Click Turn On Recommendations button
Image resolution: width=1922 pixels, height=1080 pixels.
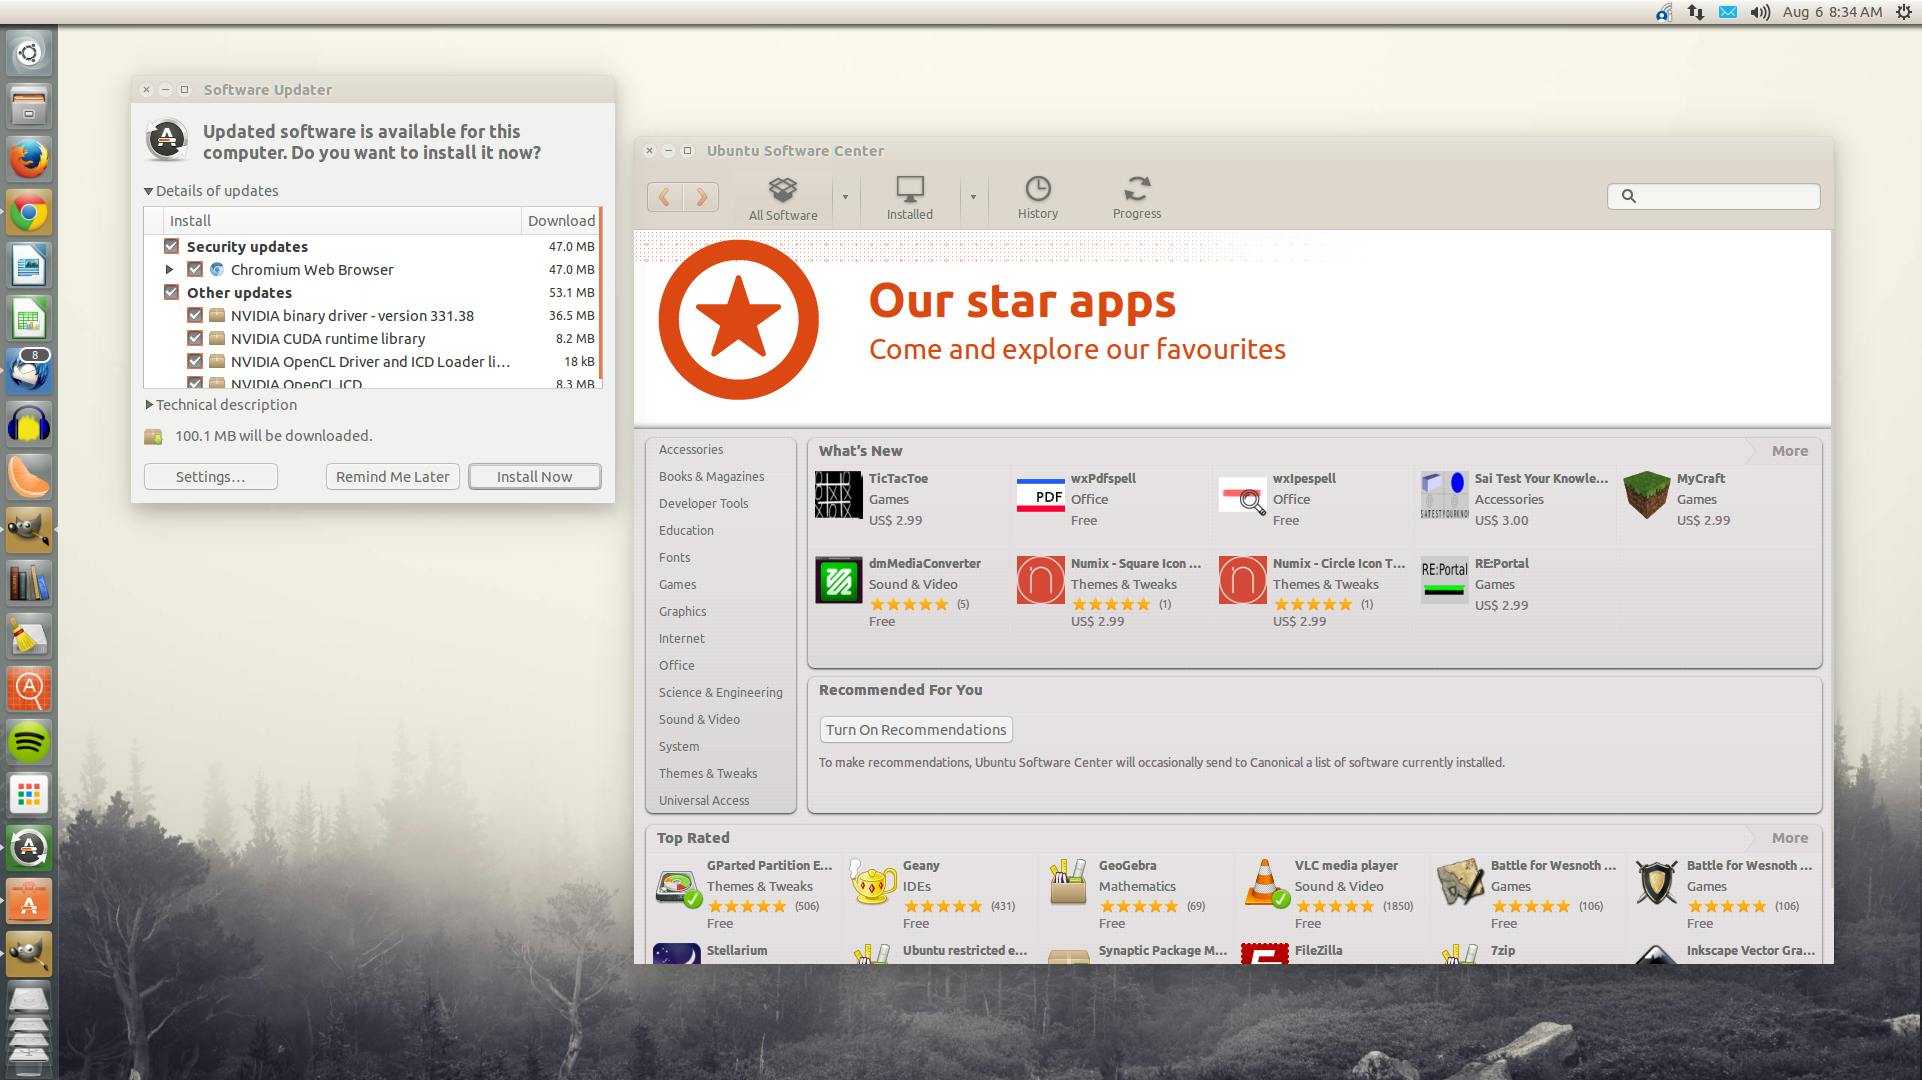click(916, 727)
